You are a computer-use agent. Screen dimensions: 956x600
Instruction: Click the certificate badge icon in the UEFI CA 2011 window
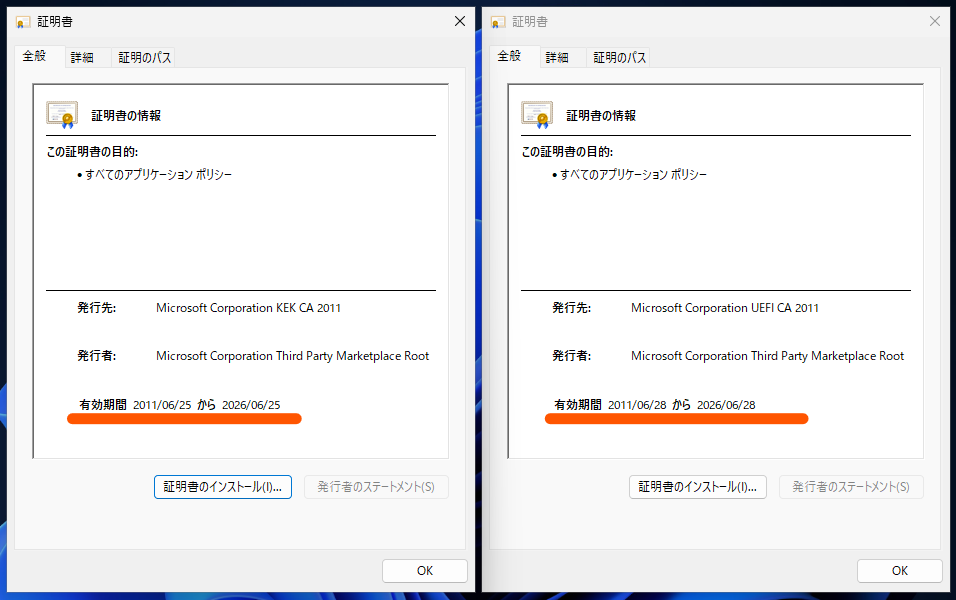coord(537,115)
